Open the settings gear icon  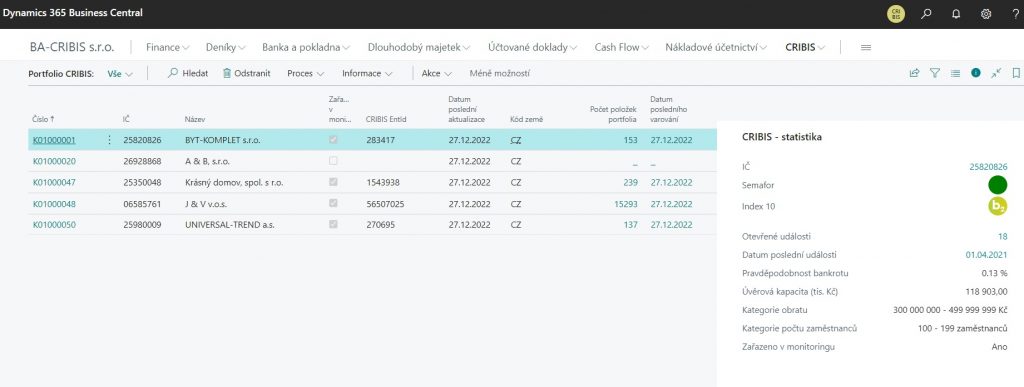986,14
